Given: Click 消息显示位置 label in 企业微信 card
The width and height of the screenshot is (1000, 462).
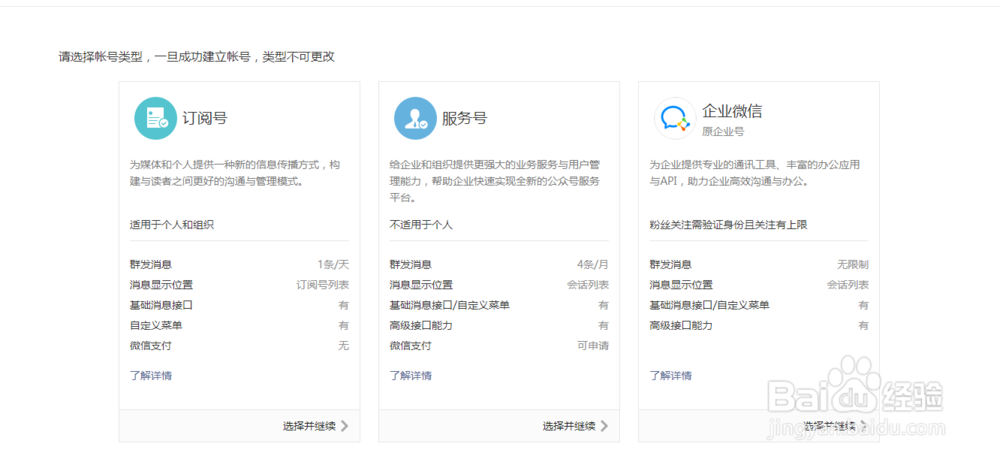Looking at the screenshot, I should (x=682, y=285).
